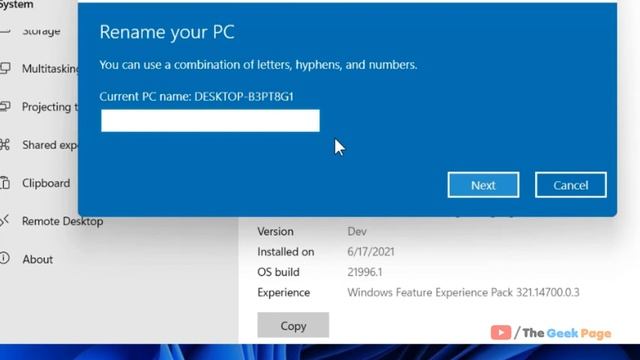Viewport: 640px width, 360px height.
Task: Click the Installed on label
Action: (x=286, y=252)
